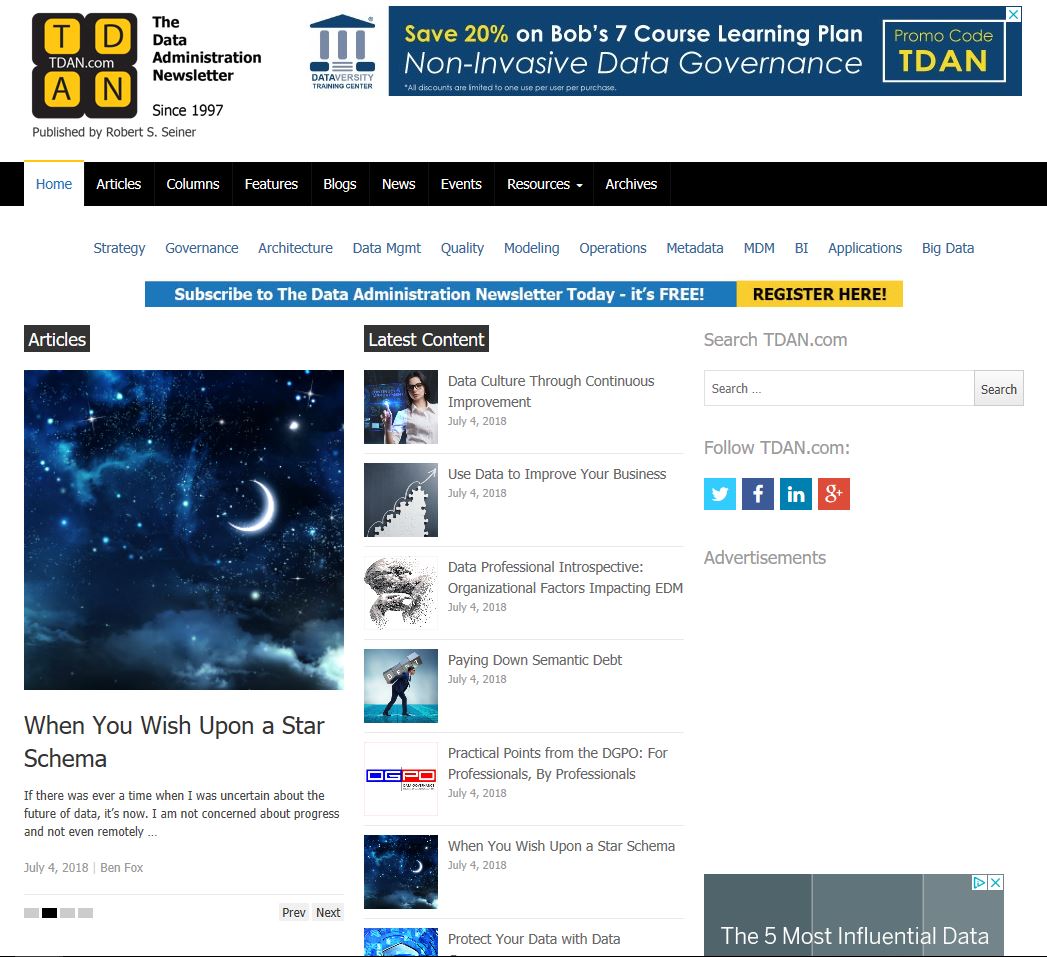The width and height of the screenshot is (1047, 957).
Task: Open Paying Down Semantic Debt article
Action: pyautogui.click(x=535, y=660)
